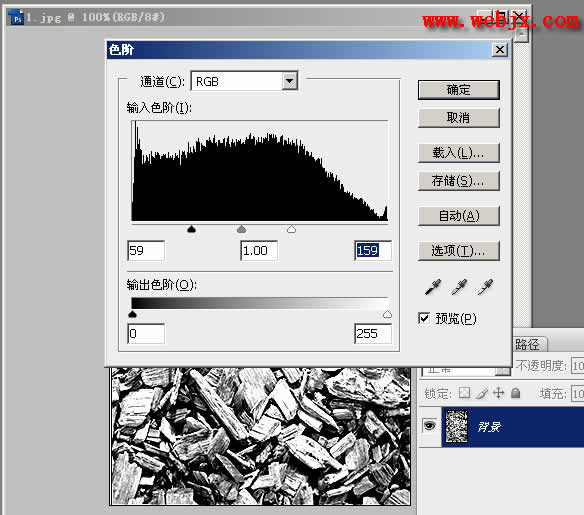
Task: Click the output white level slider
Action: [x=387, y=314]
